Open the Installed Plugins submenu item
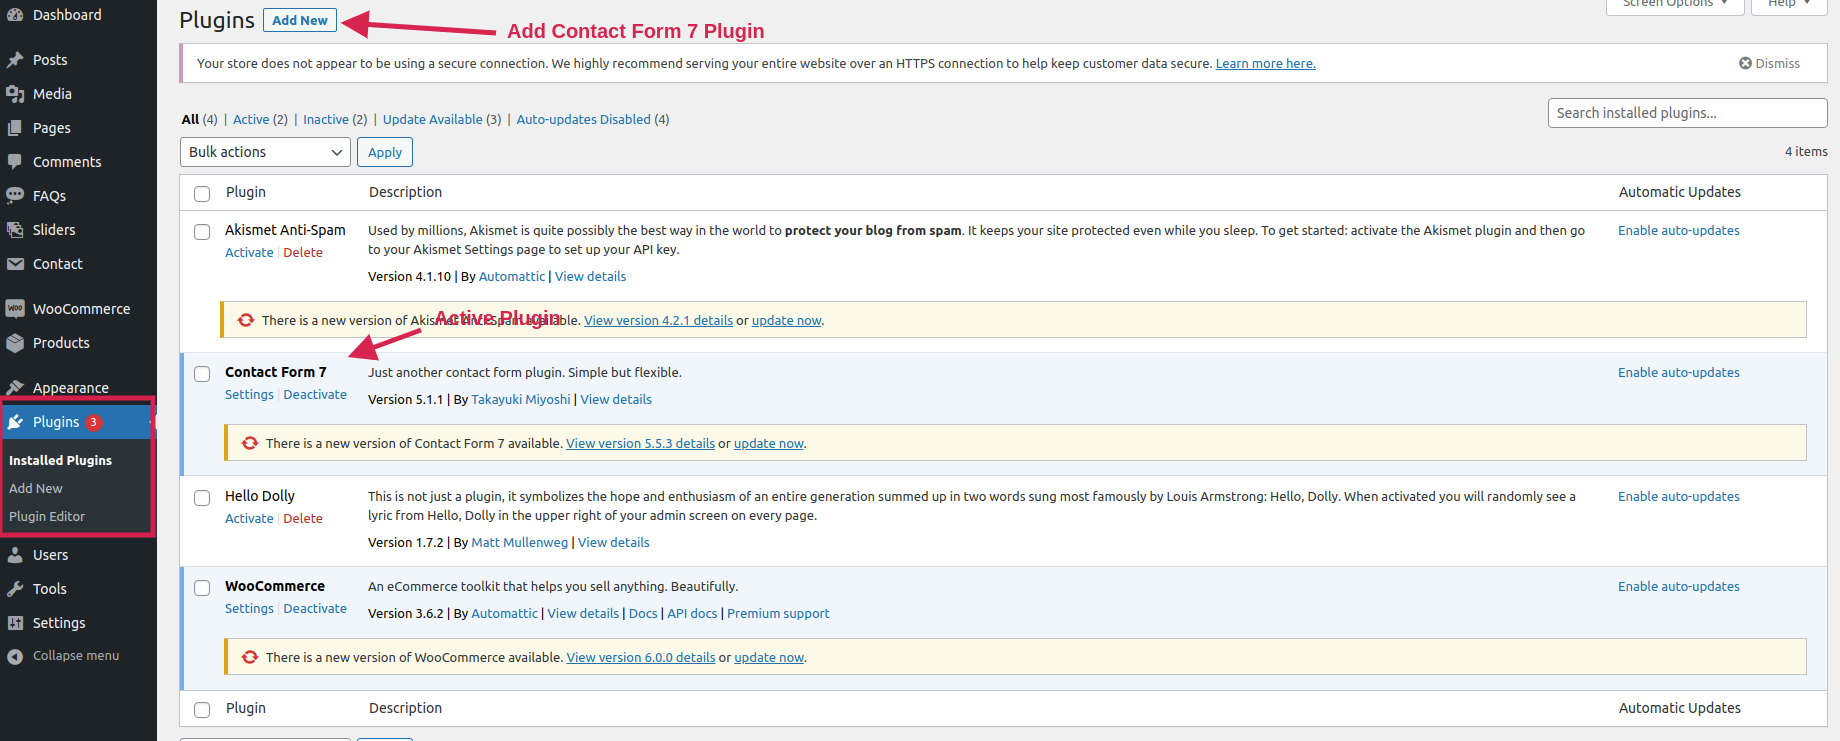The image size is (1840, 741). [x=60, y=460]
